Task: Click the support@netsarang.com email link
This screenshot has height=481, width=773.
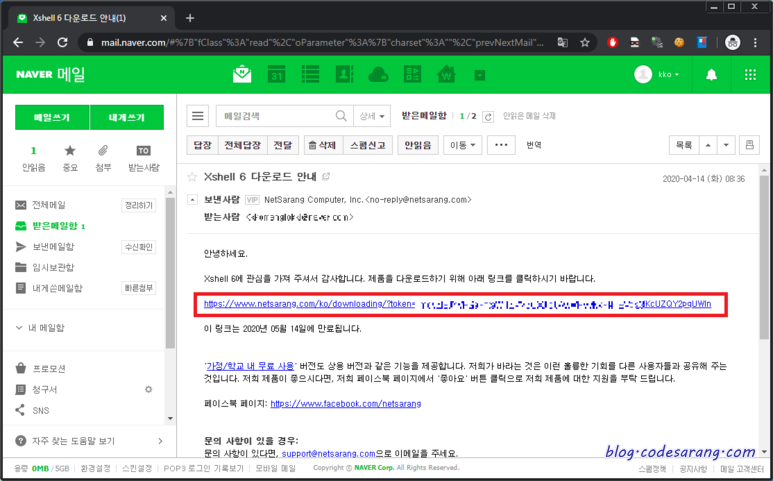Action: (x=329, y=453)
